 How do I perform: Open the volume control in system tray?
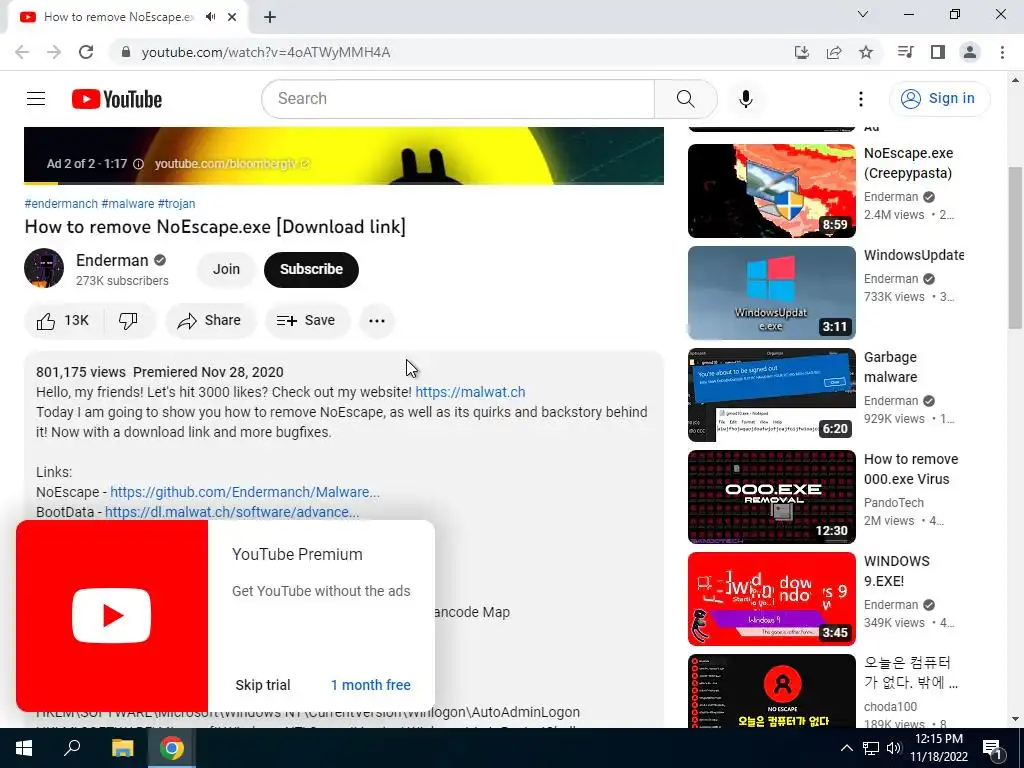pos(894,748)
